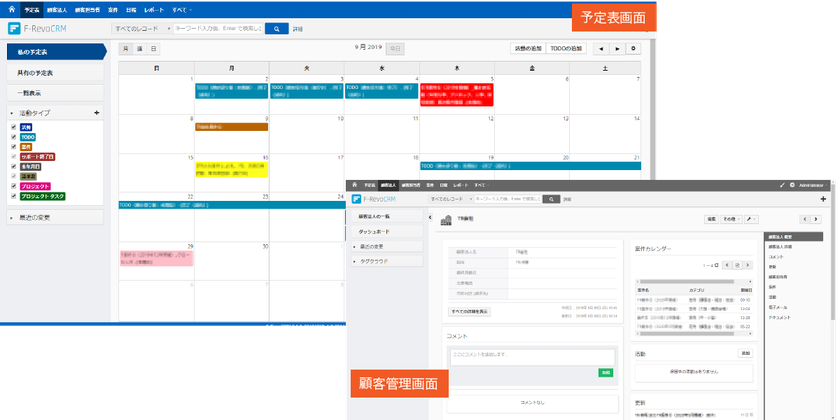Add new activity type with plus icon
Image resolution: width=840 pixels, height=420 pixels.
(96, 113)
